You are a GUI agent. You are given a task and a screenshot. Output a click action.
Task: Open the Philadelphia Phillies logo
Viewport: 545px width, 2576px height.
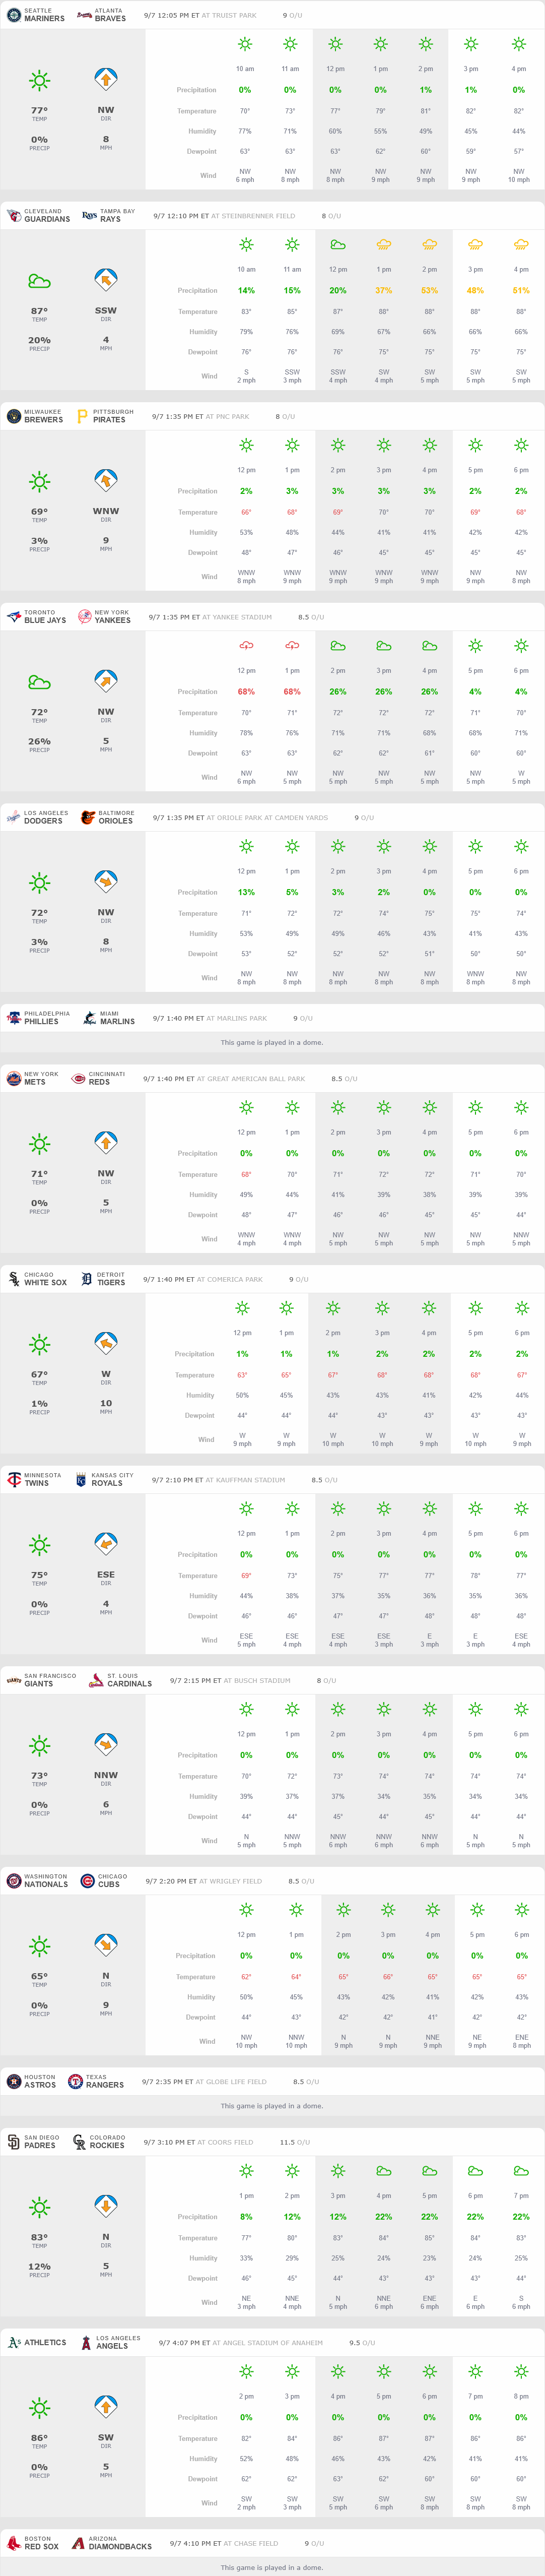click(14, 1018)
